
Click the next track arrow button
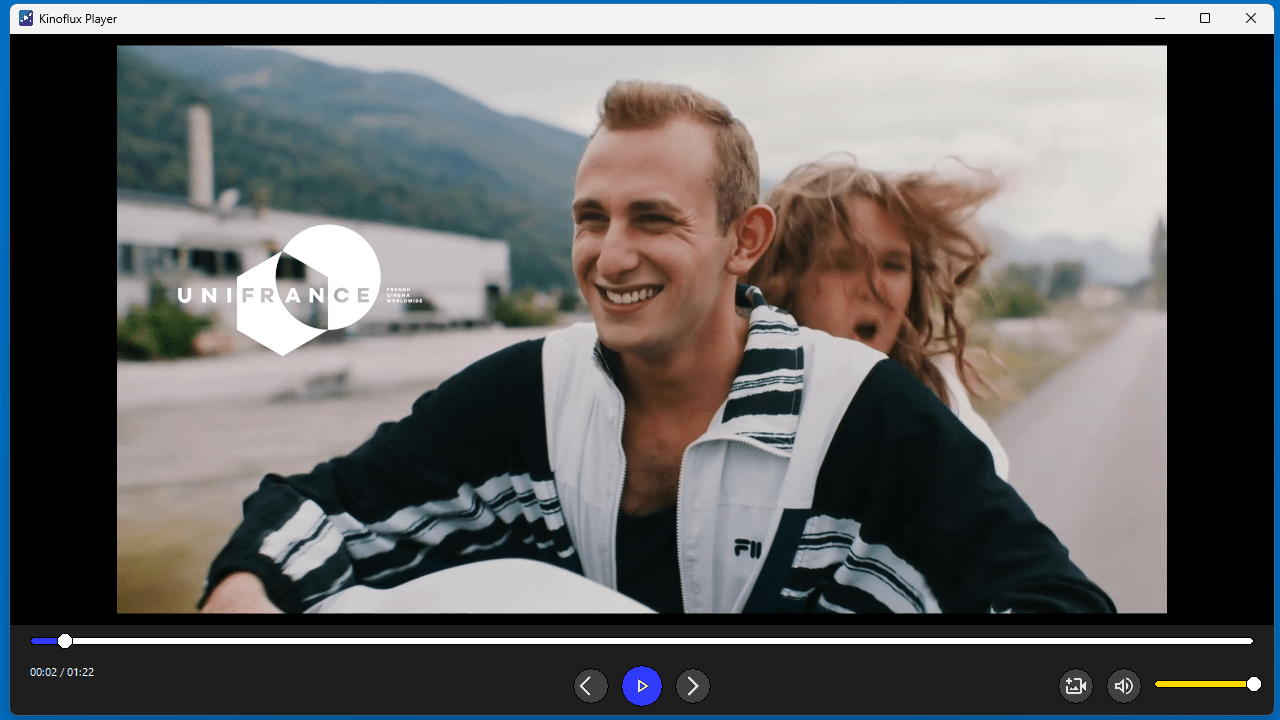tap(693, 686)
